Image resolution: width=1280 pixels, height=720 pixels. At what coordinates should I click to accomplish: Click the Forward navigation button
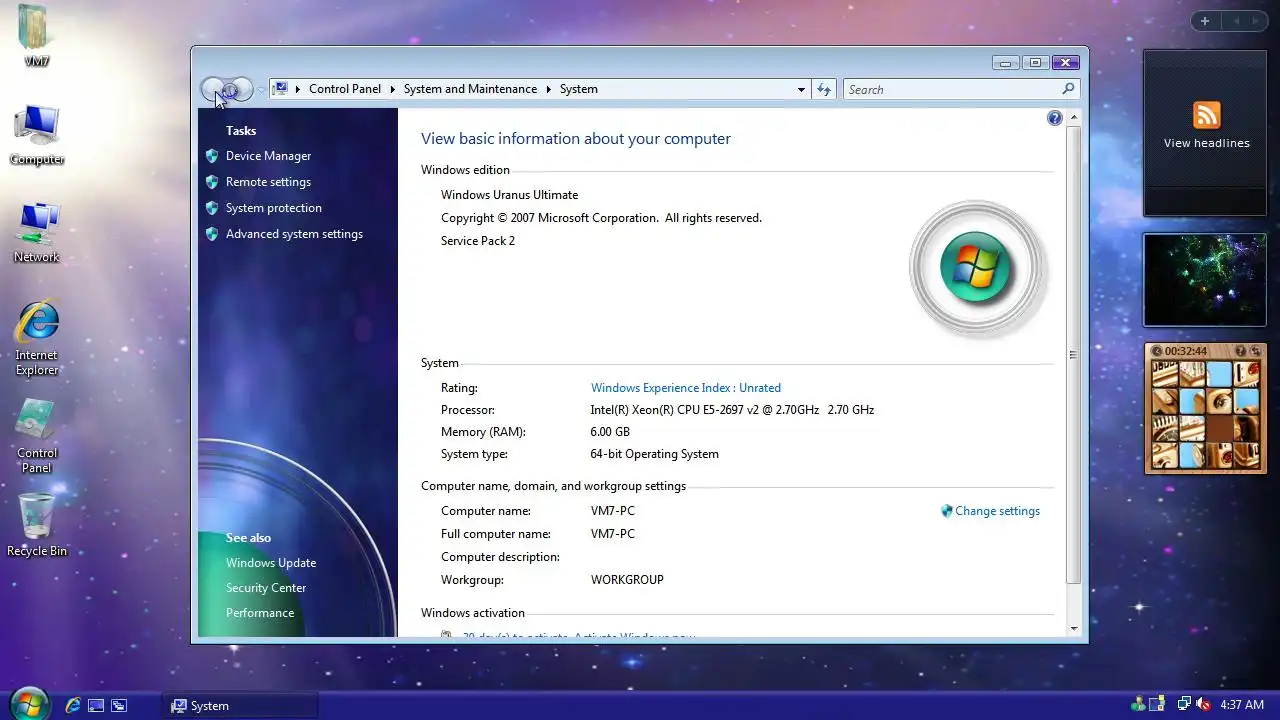[240, 90]
